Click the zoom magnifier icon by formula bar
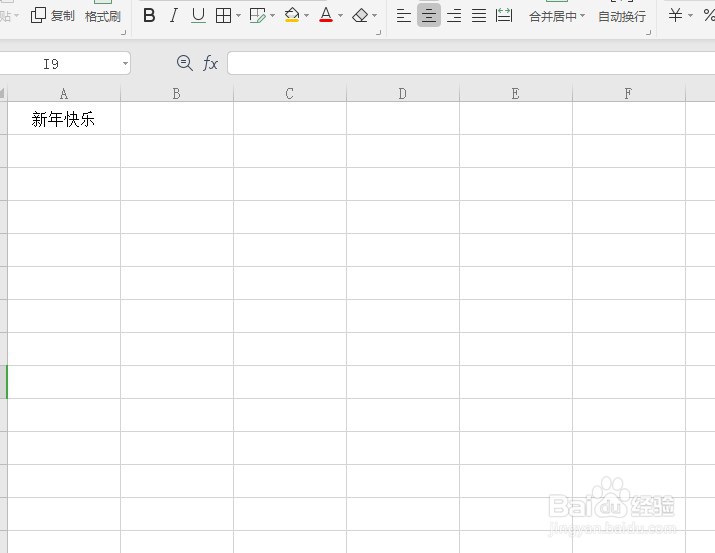 click(184, 63)
